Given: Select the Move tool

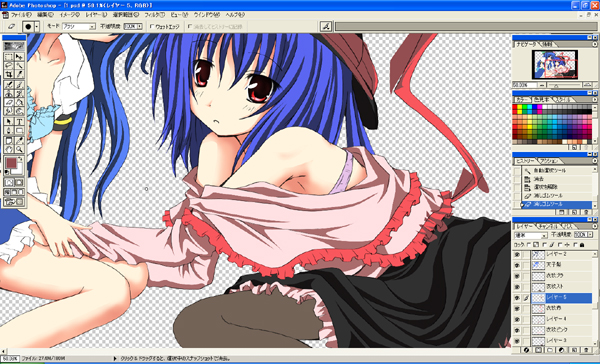Looking at the screenshot, I should [19, 57].
